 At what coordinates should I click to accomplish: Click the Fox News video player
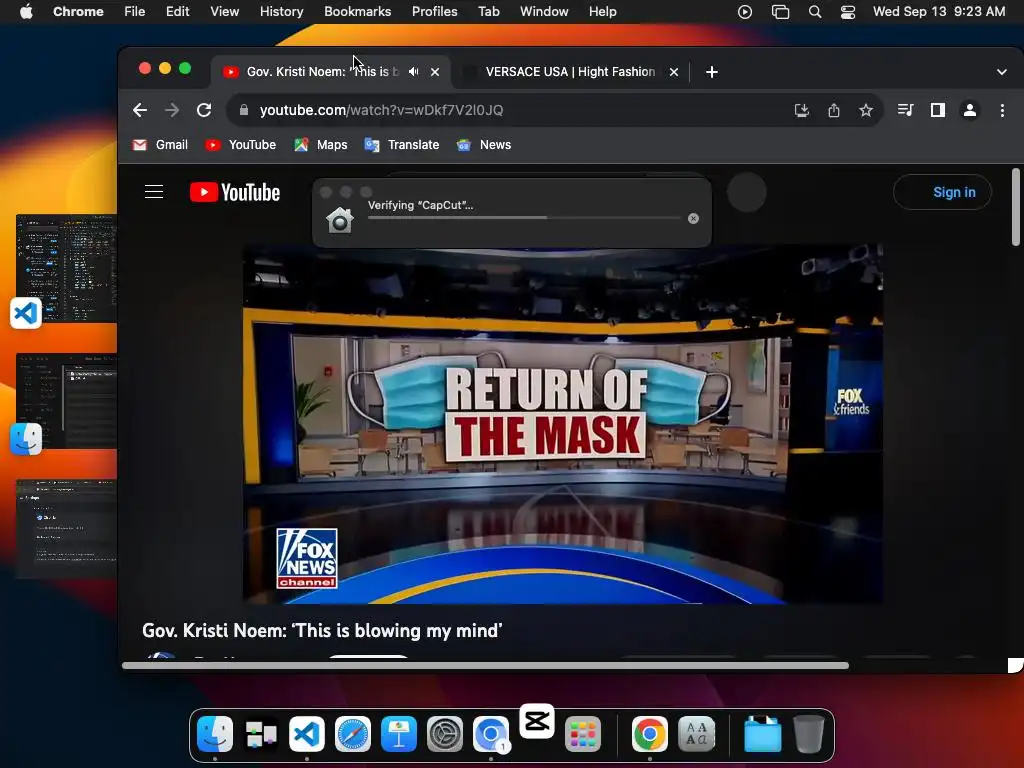point(563,424)
